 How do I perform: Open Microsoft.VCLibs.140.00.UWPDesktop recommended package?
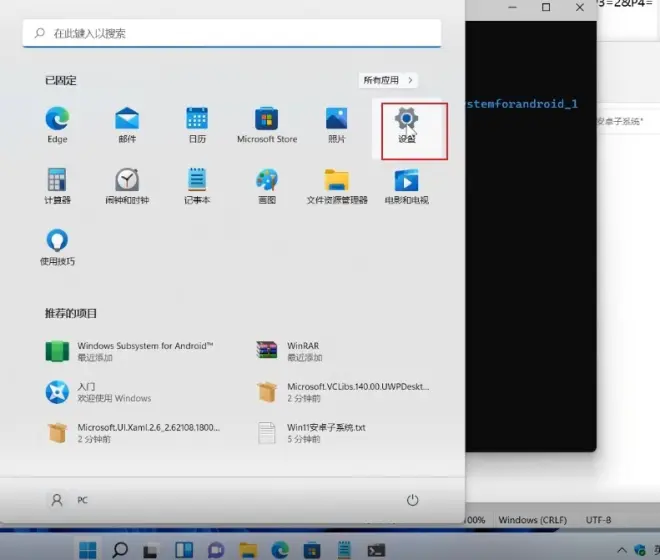(343, 392)
